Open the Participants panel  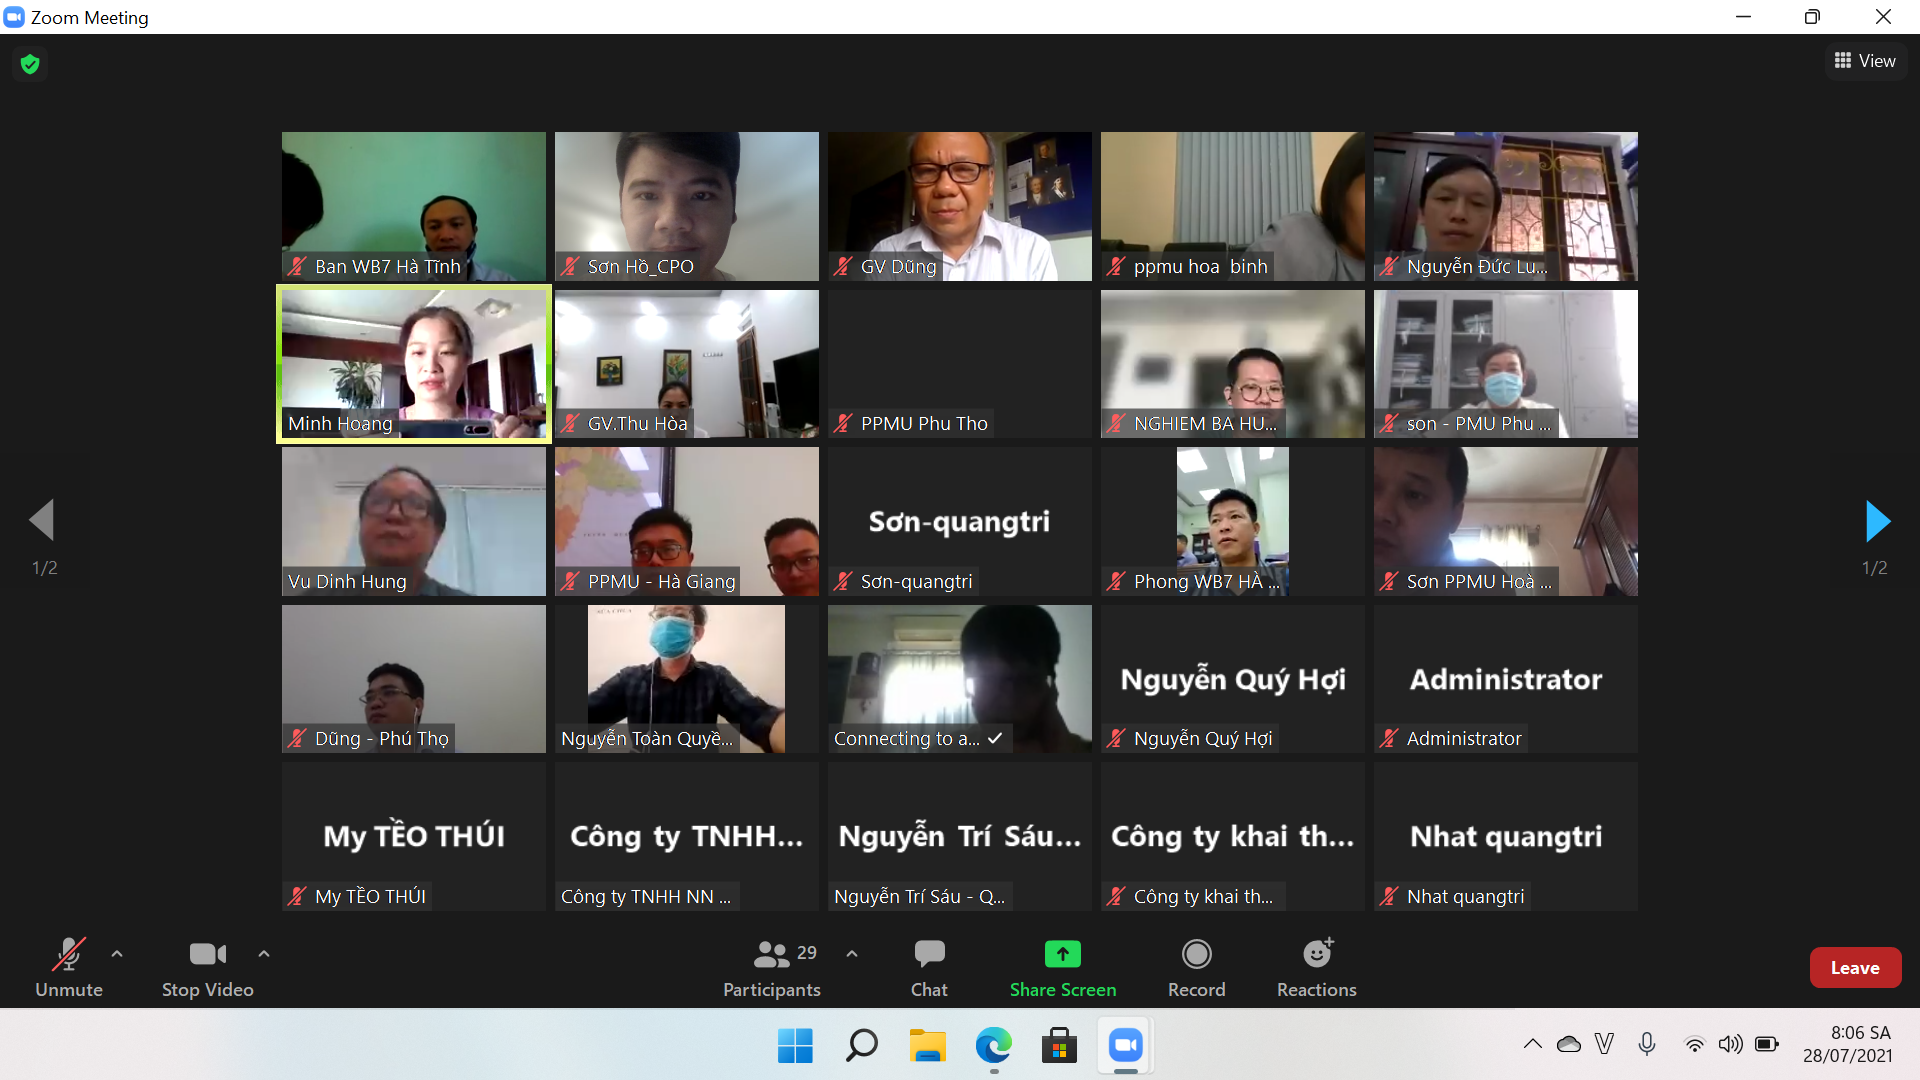(x=772, y=967)
